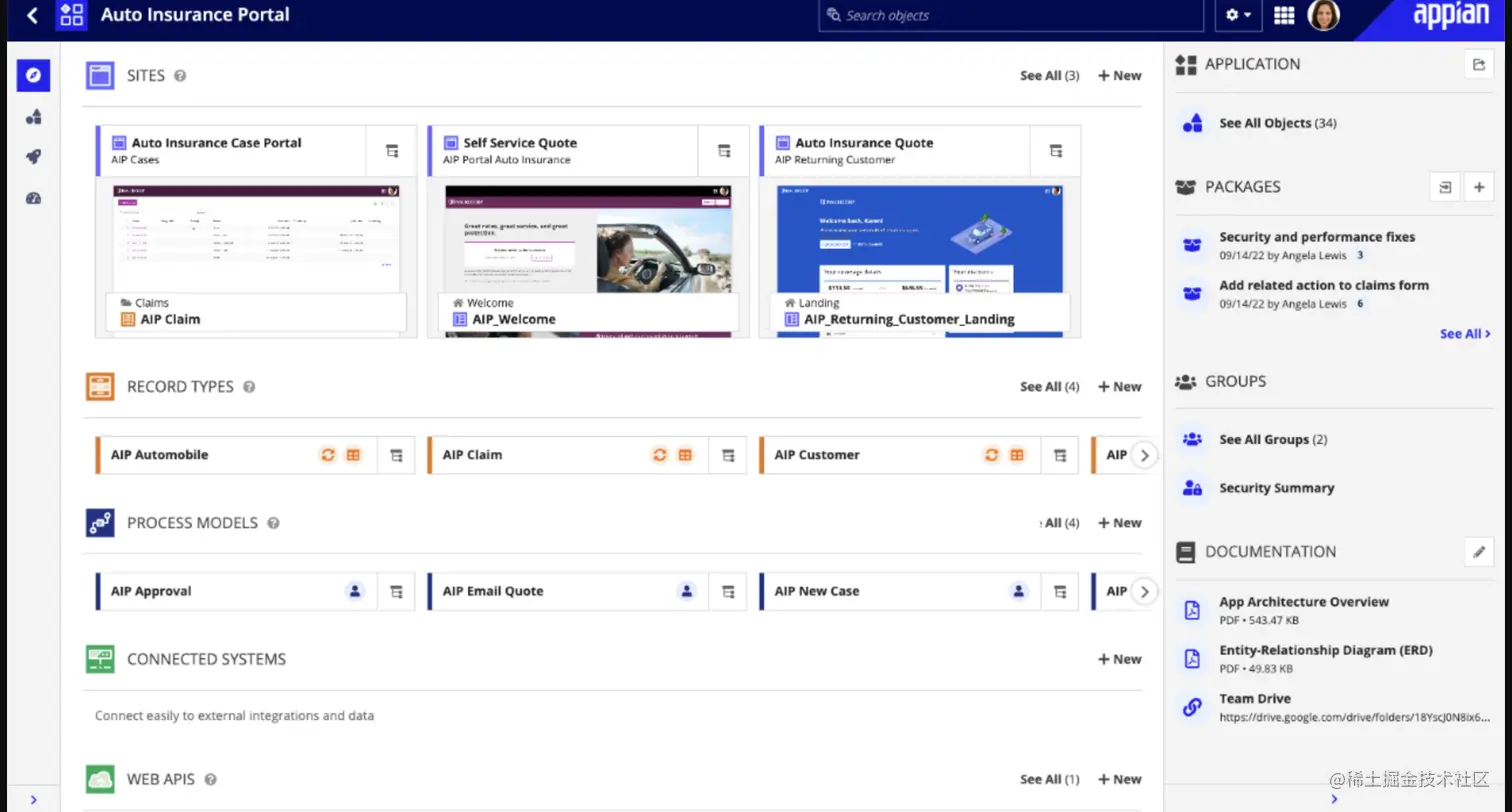This screenshot has width=1512, height=812.
Task: Open actions icon on AIP Customer record
Action: (1060, 455)
